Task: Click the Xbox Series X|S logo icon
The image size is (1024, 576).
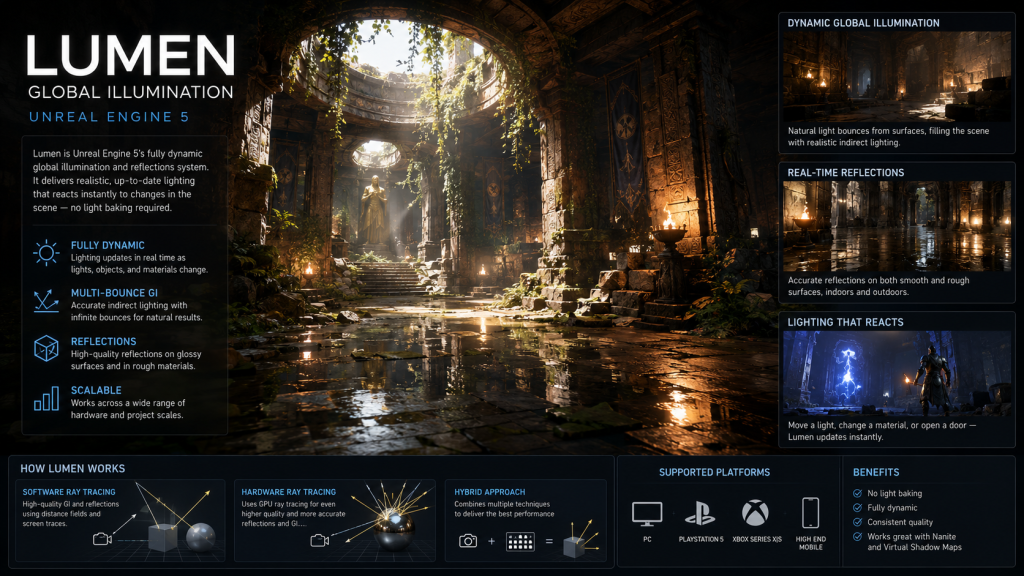Action: pyautogui.click(x=755, y=513)
